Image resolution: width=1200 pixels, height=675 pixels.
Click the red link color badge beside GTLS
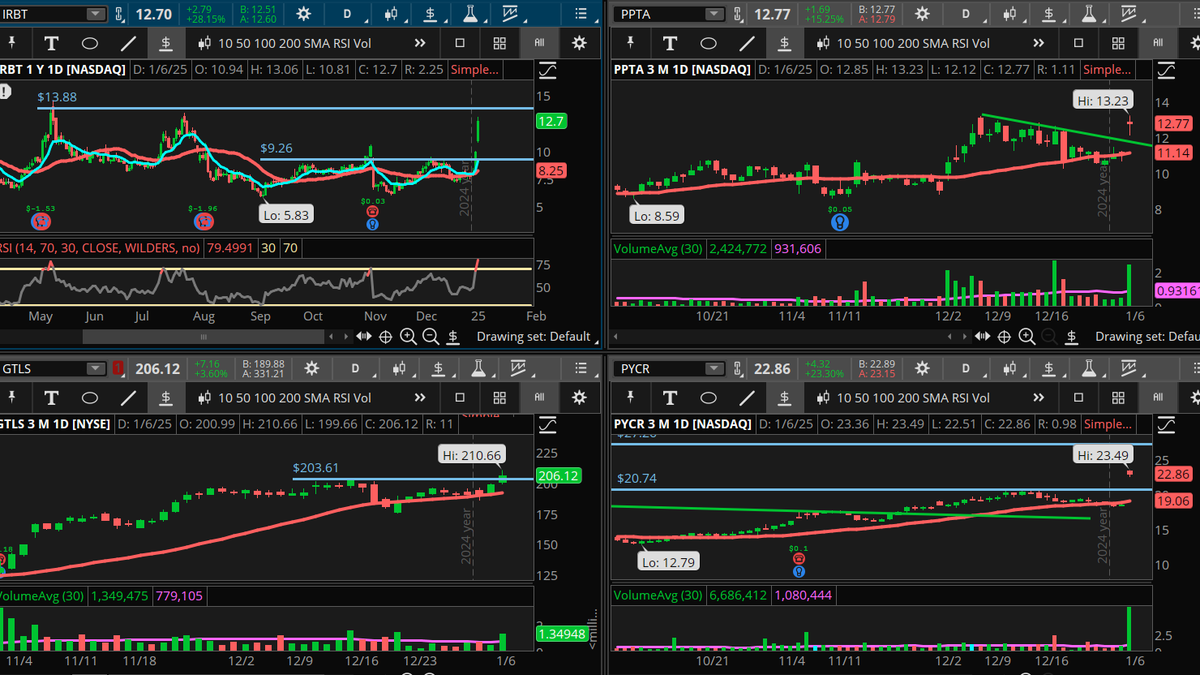pyautogui.click(x=118, y=368)
